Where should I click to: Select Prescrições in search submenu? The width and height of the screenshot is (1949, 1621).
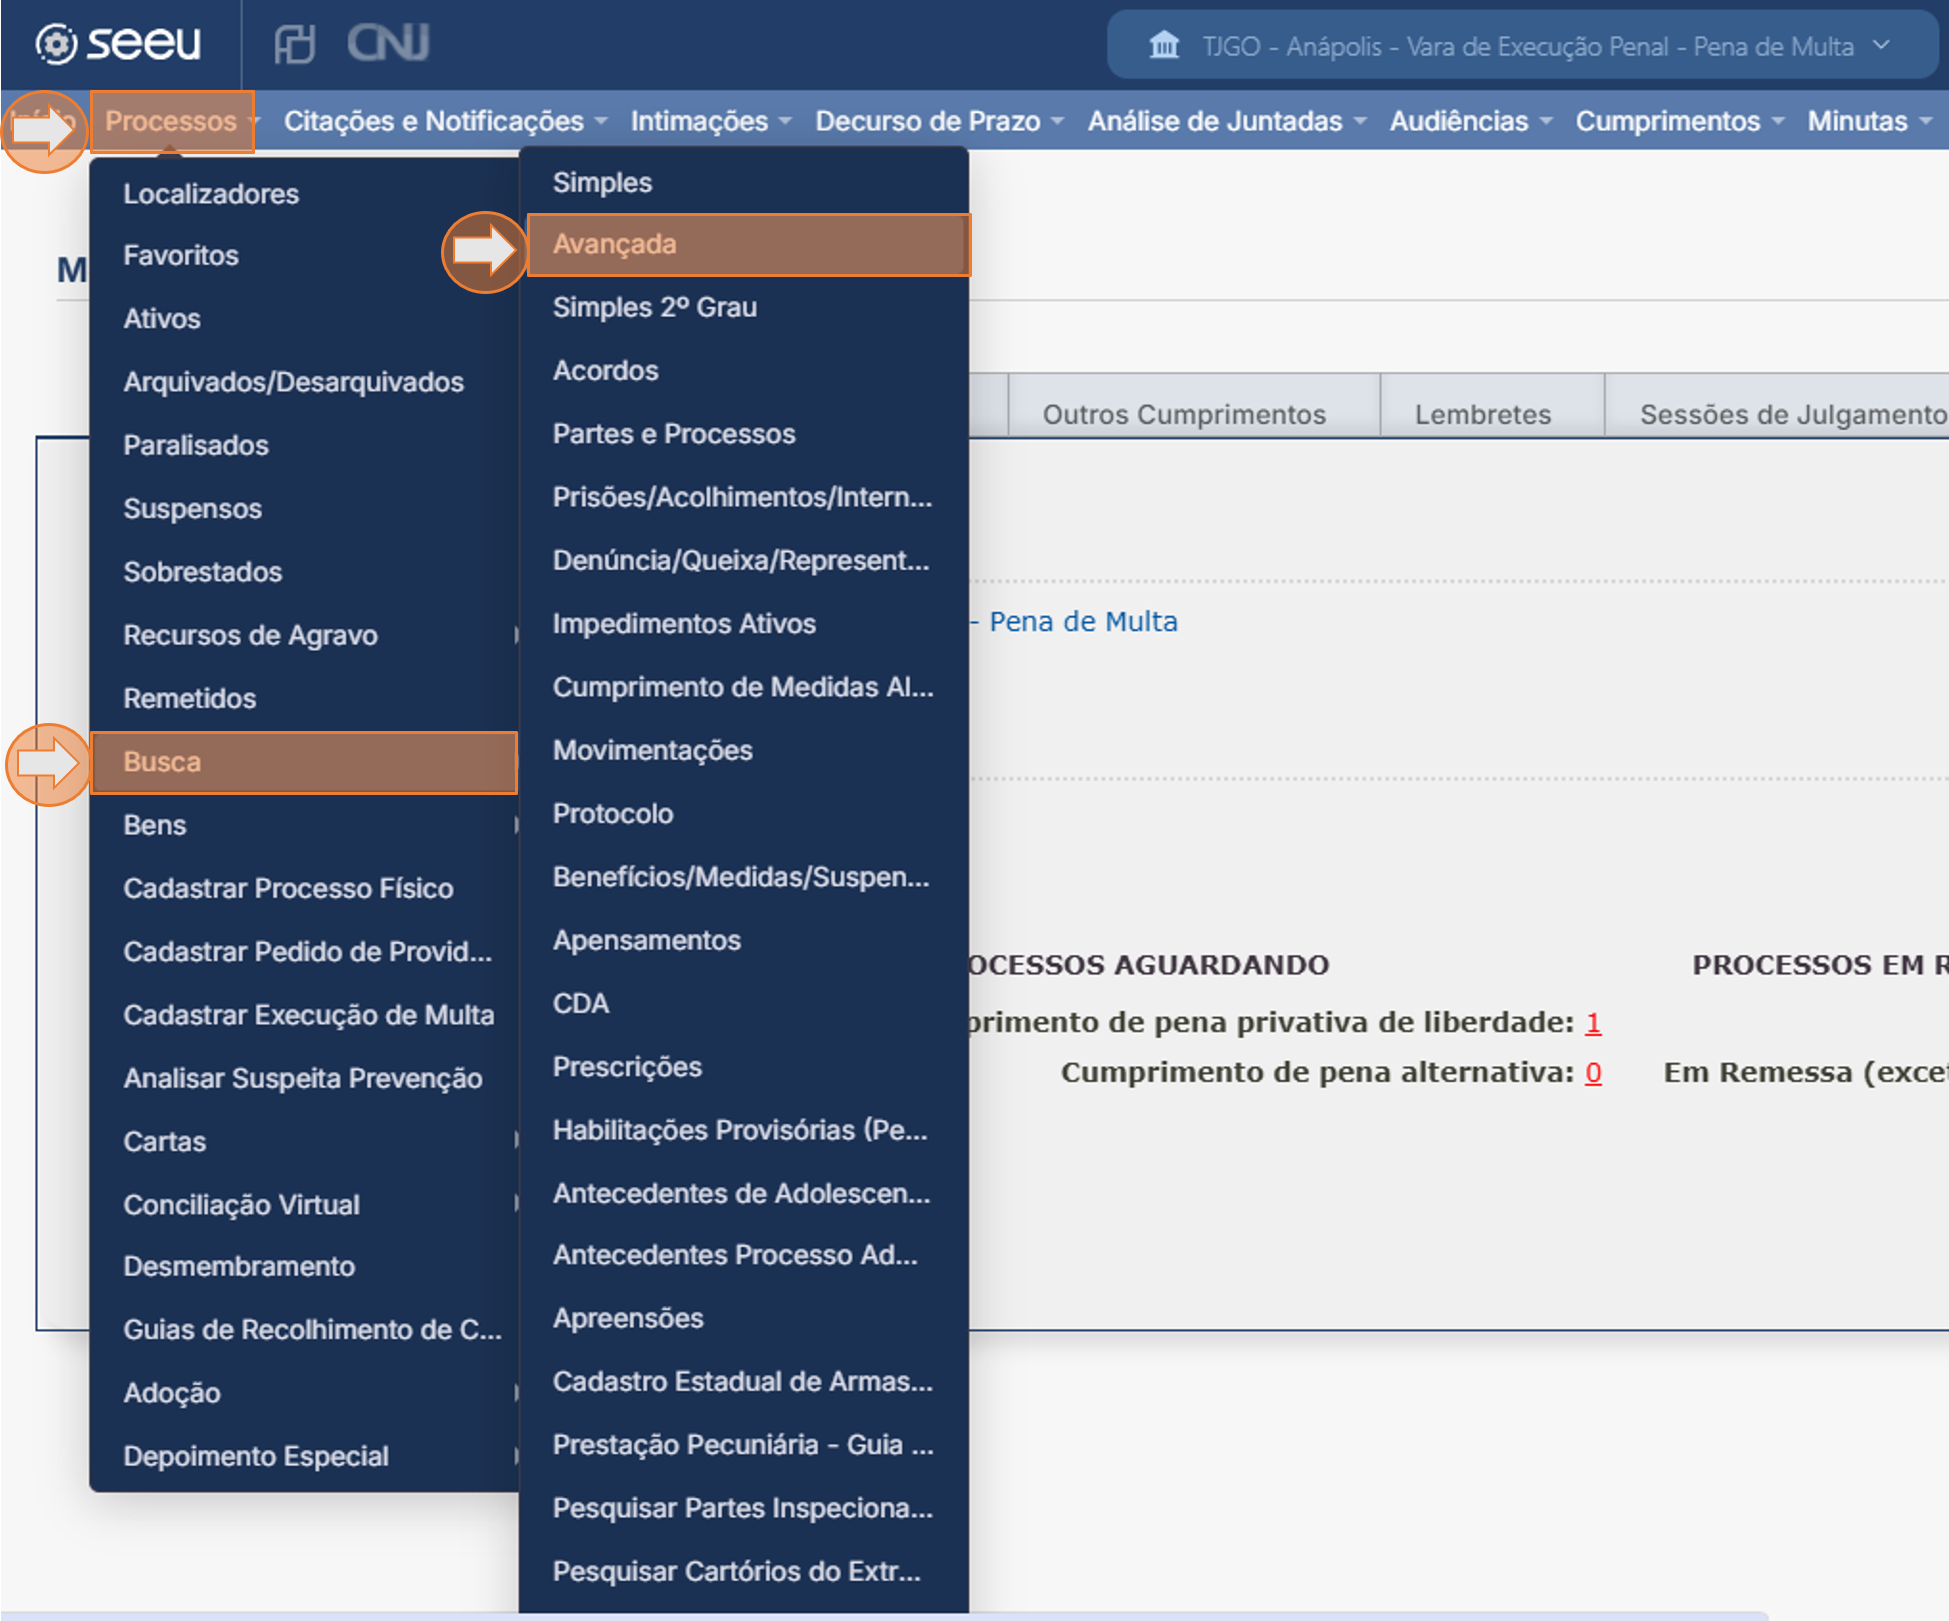pos(627,1067)
